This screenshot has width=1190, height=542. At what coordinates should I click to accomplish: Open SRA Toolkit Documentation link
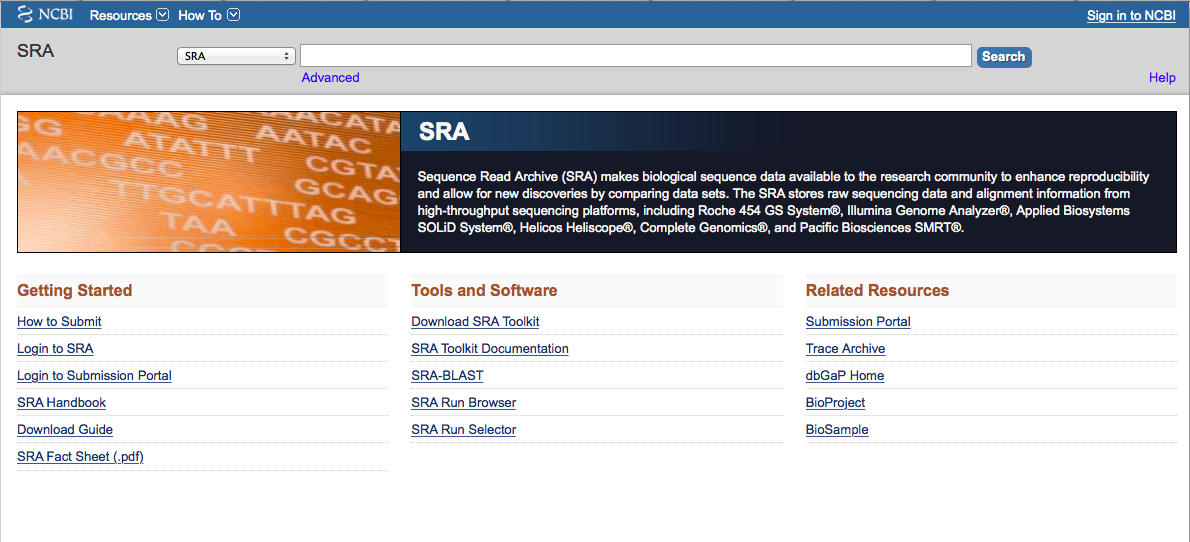point(490,348)
